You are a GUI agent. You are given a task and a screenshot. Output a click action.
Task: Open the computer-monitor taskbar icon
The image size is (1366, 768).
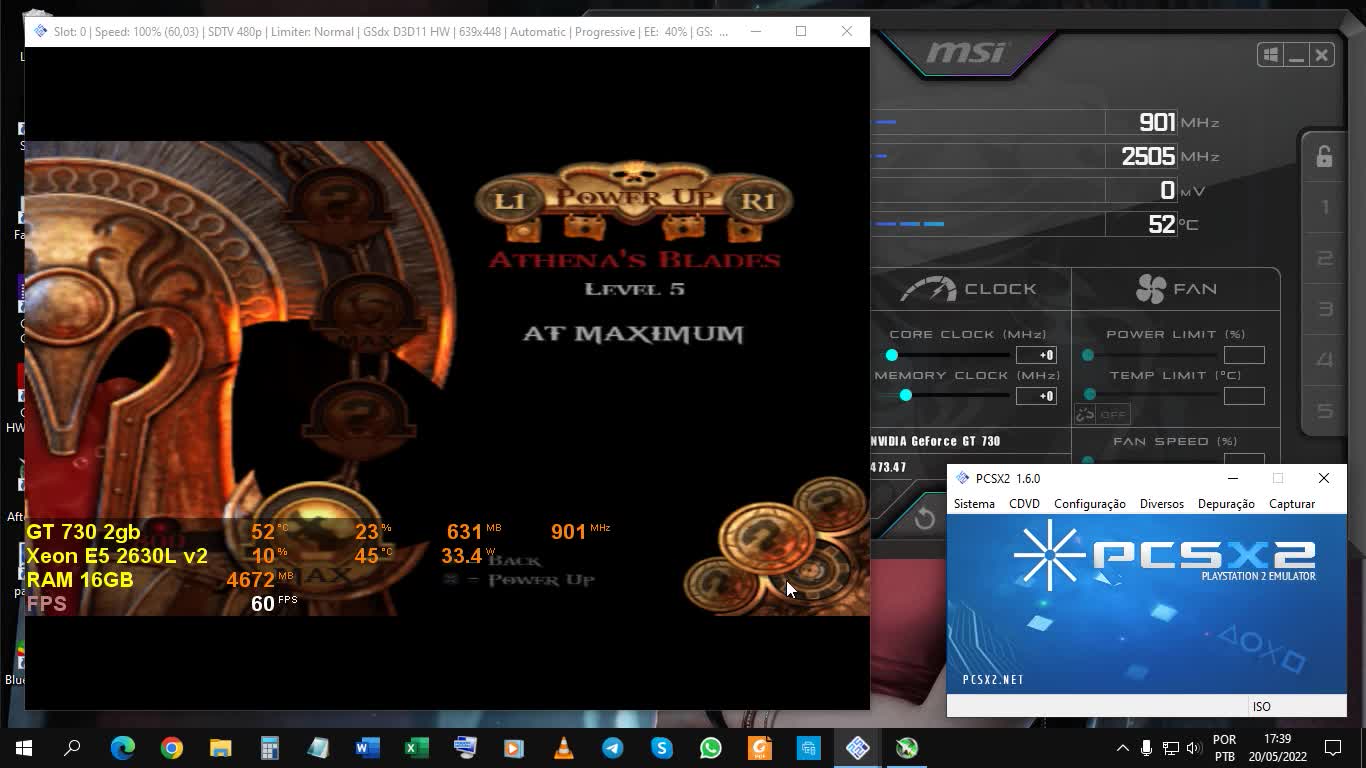tap(465, 748)
